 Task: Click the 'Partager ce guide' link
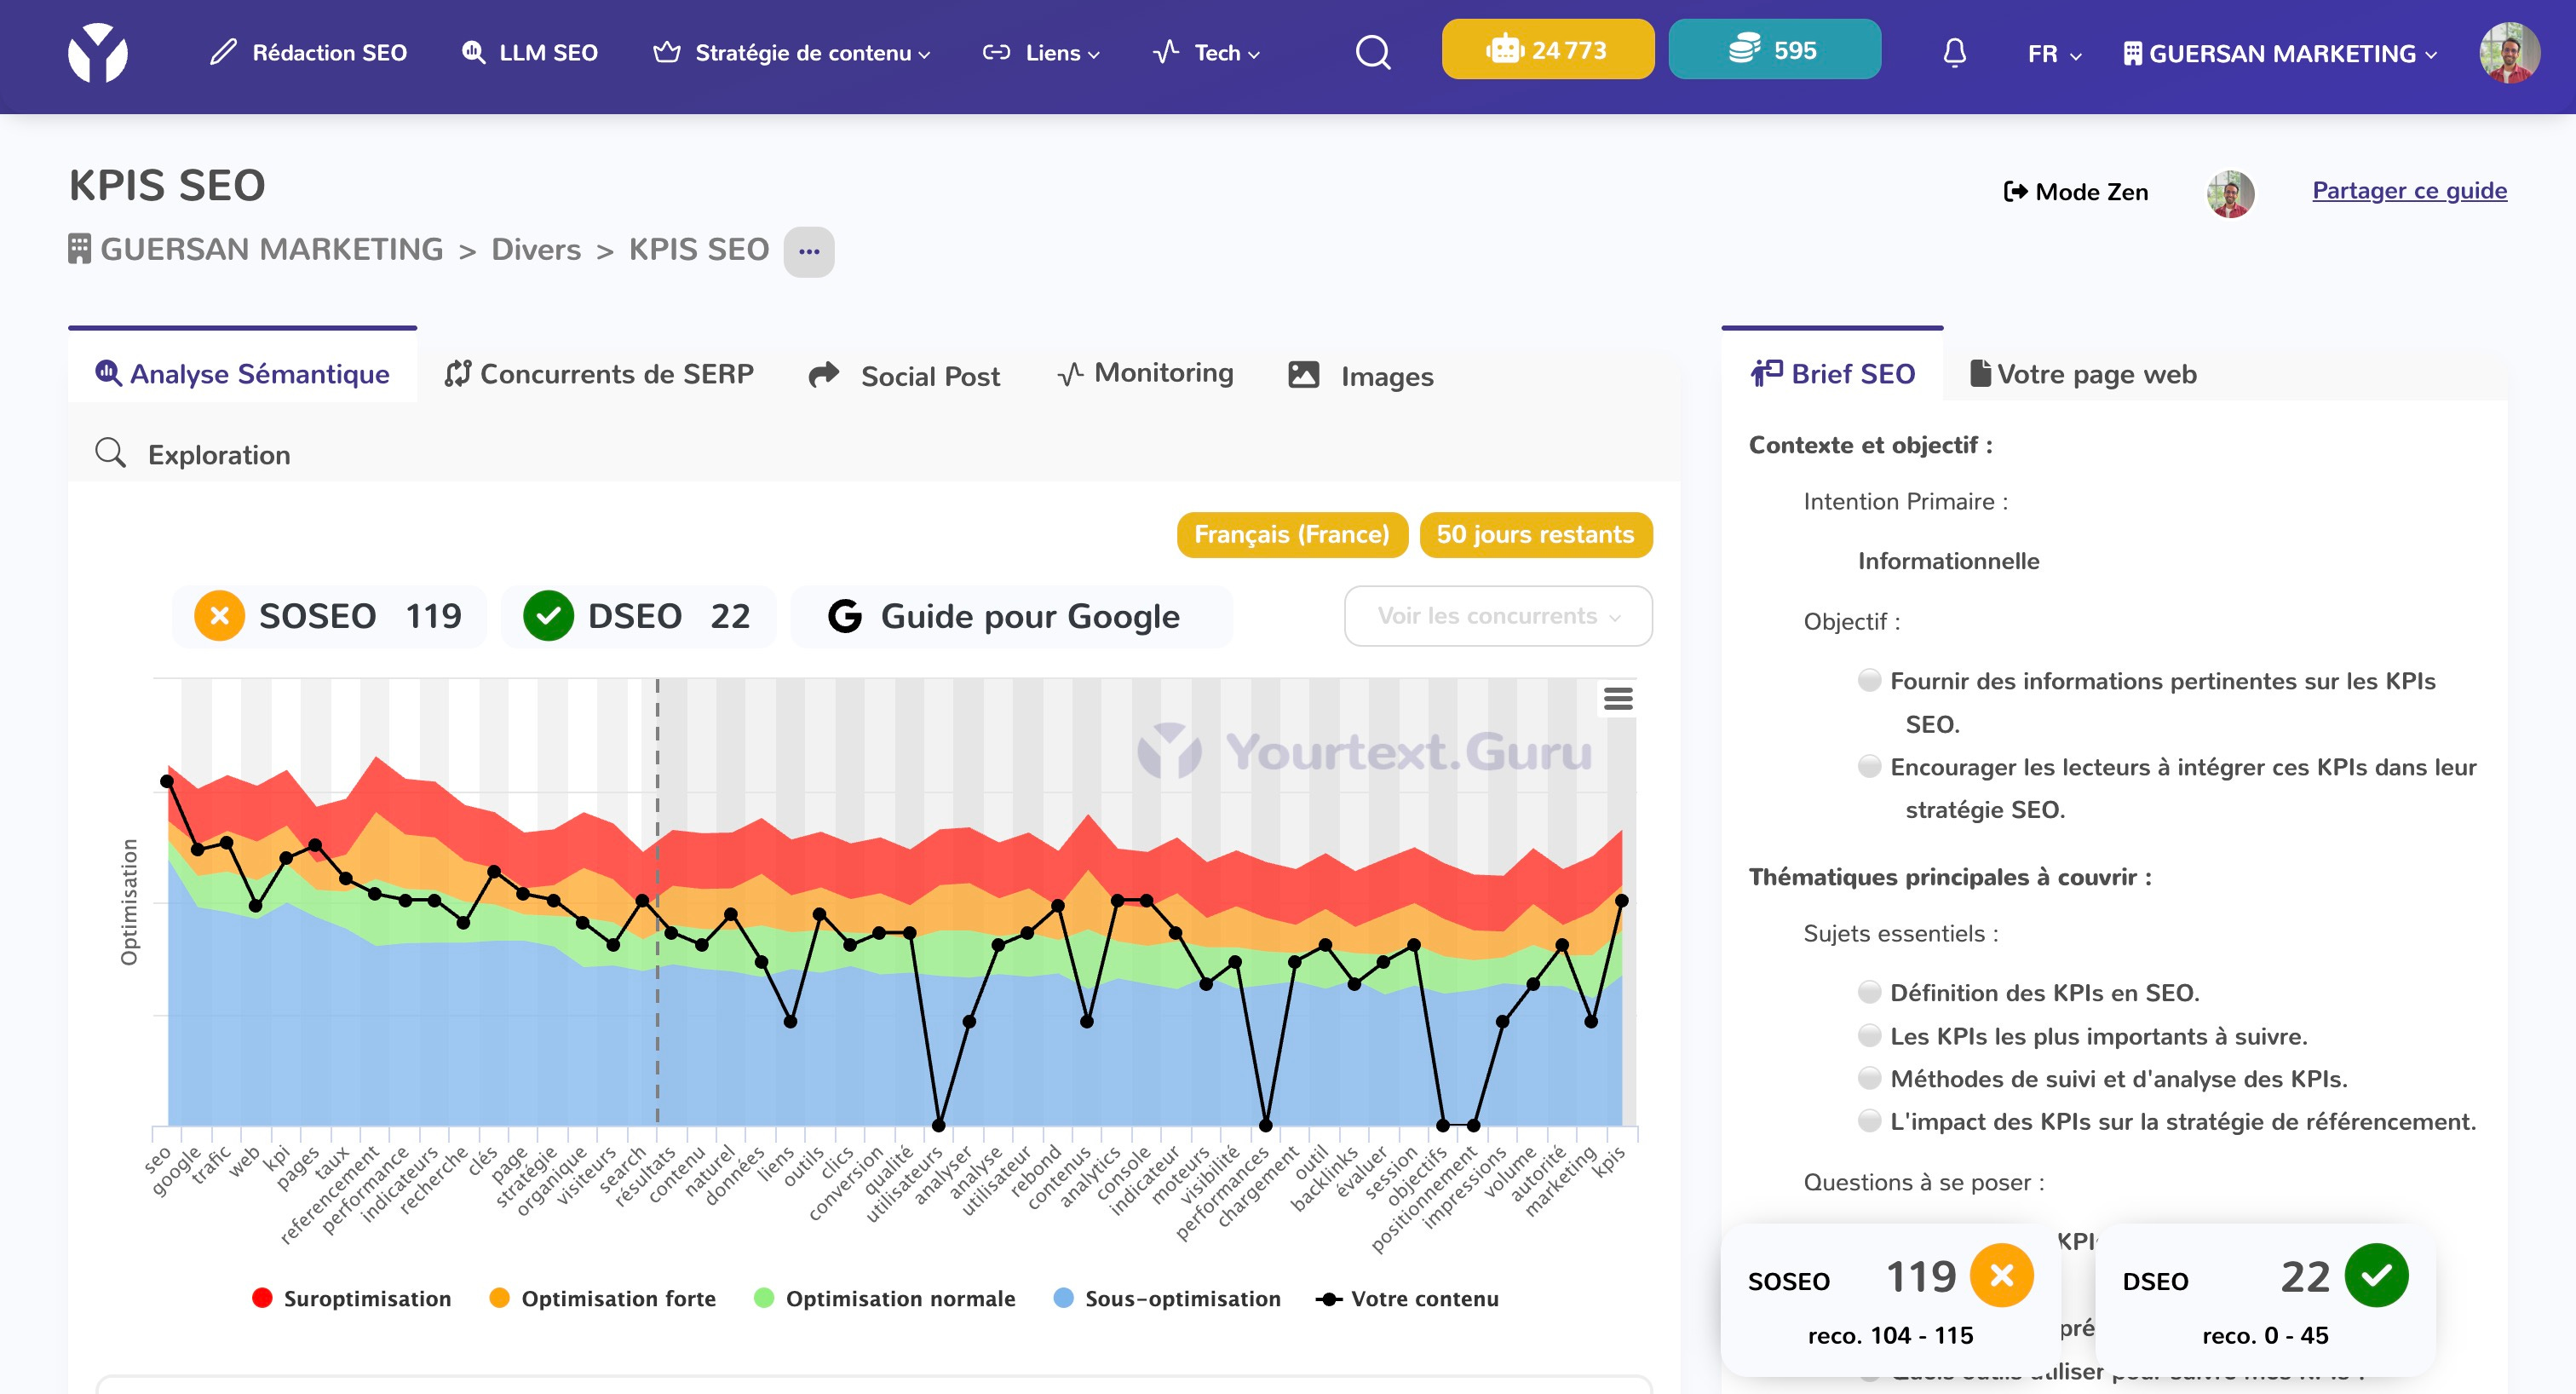2408,190
